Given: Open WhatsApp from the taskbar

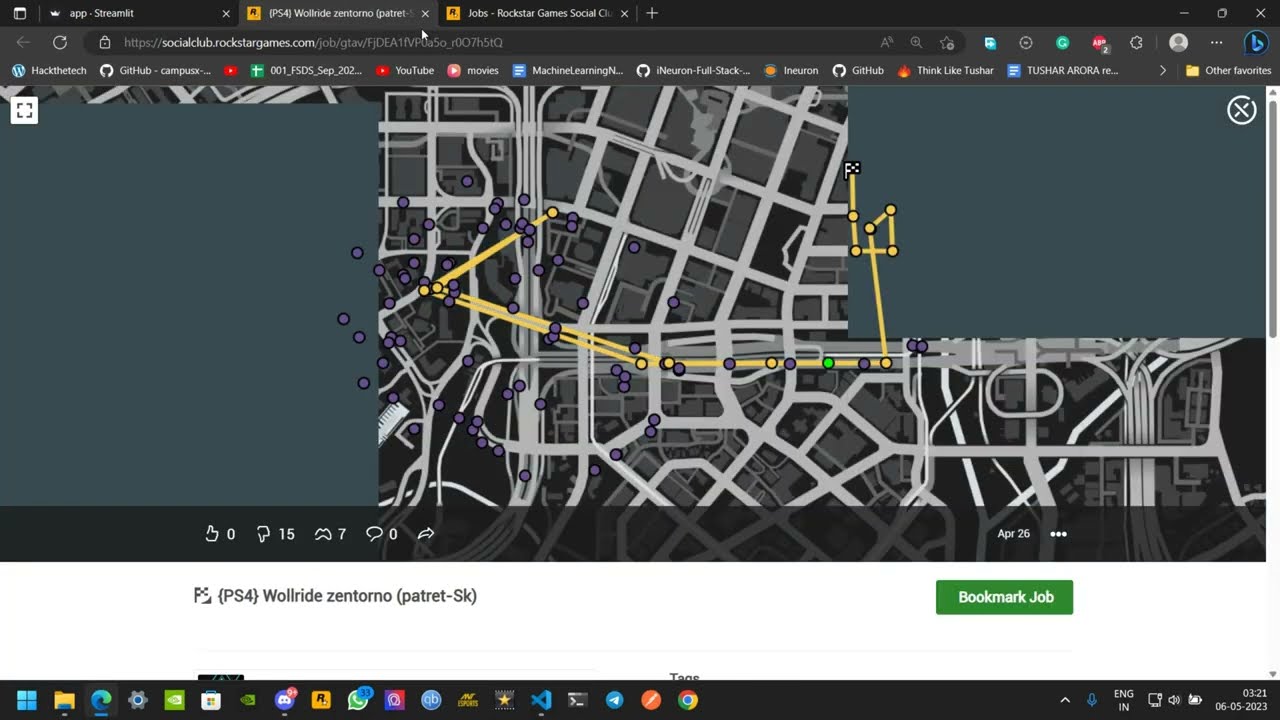Looking at the screenshot, I should (358, 700).
